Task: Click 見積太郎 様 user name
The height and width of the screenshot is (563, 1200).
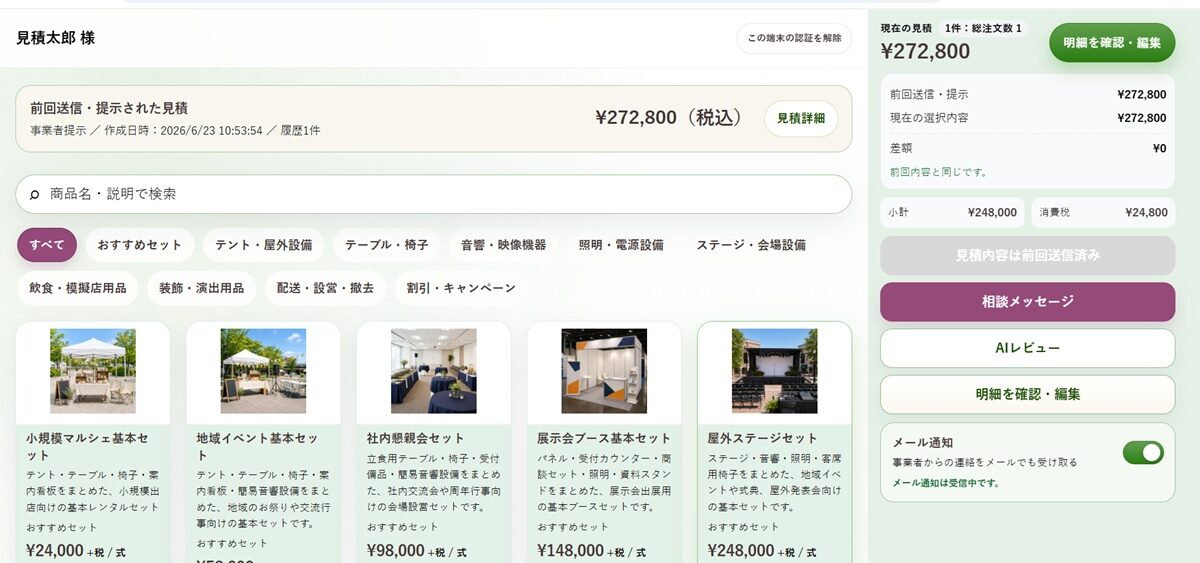Action: coord(56,38)
